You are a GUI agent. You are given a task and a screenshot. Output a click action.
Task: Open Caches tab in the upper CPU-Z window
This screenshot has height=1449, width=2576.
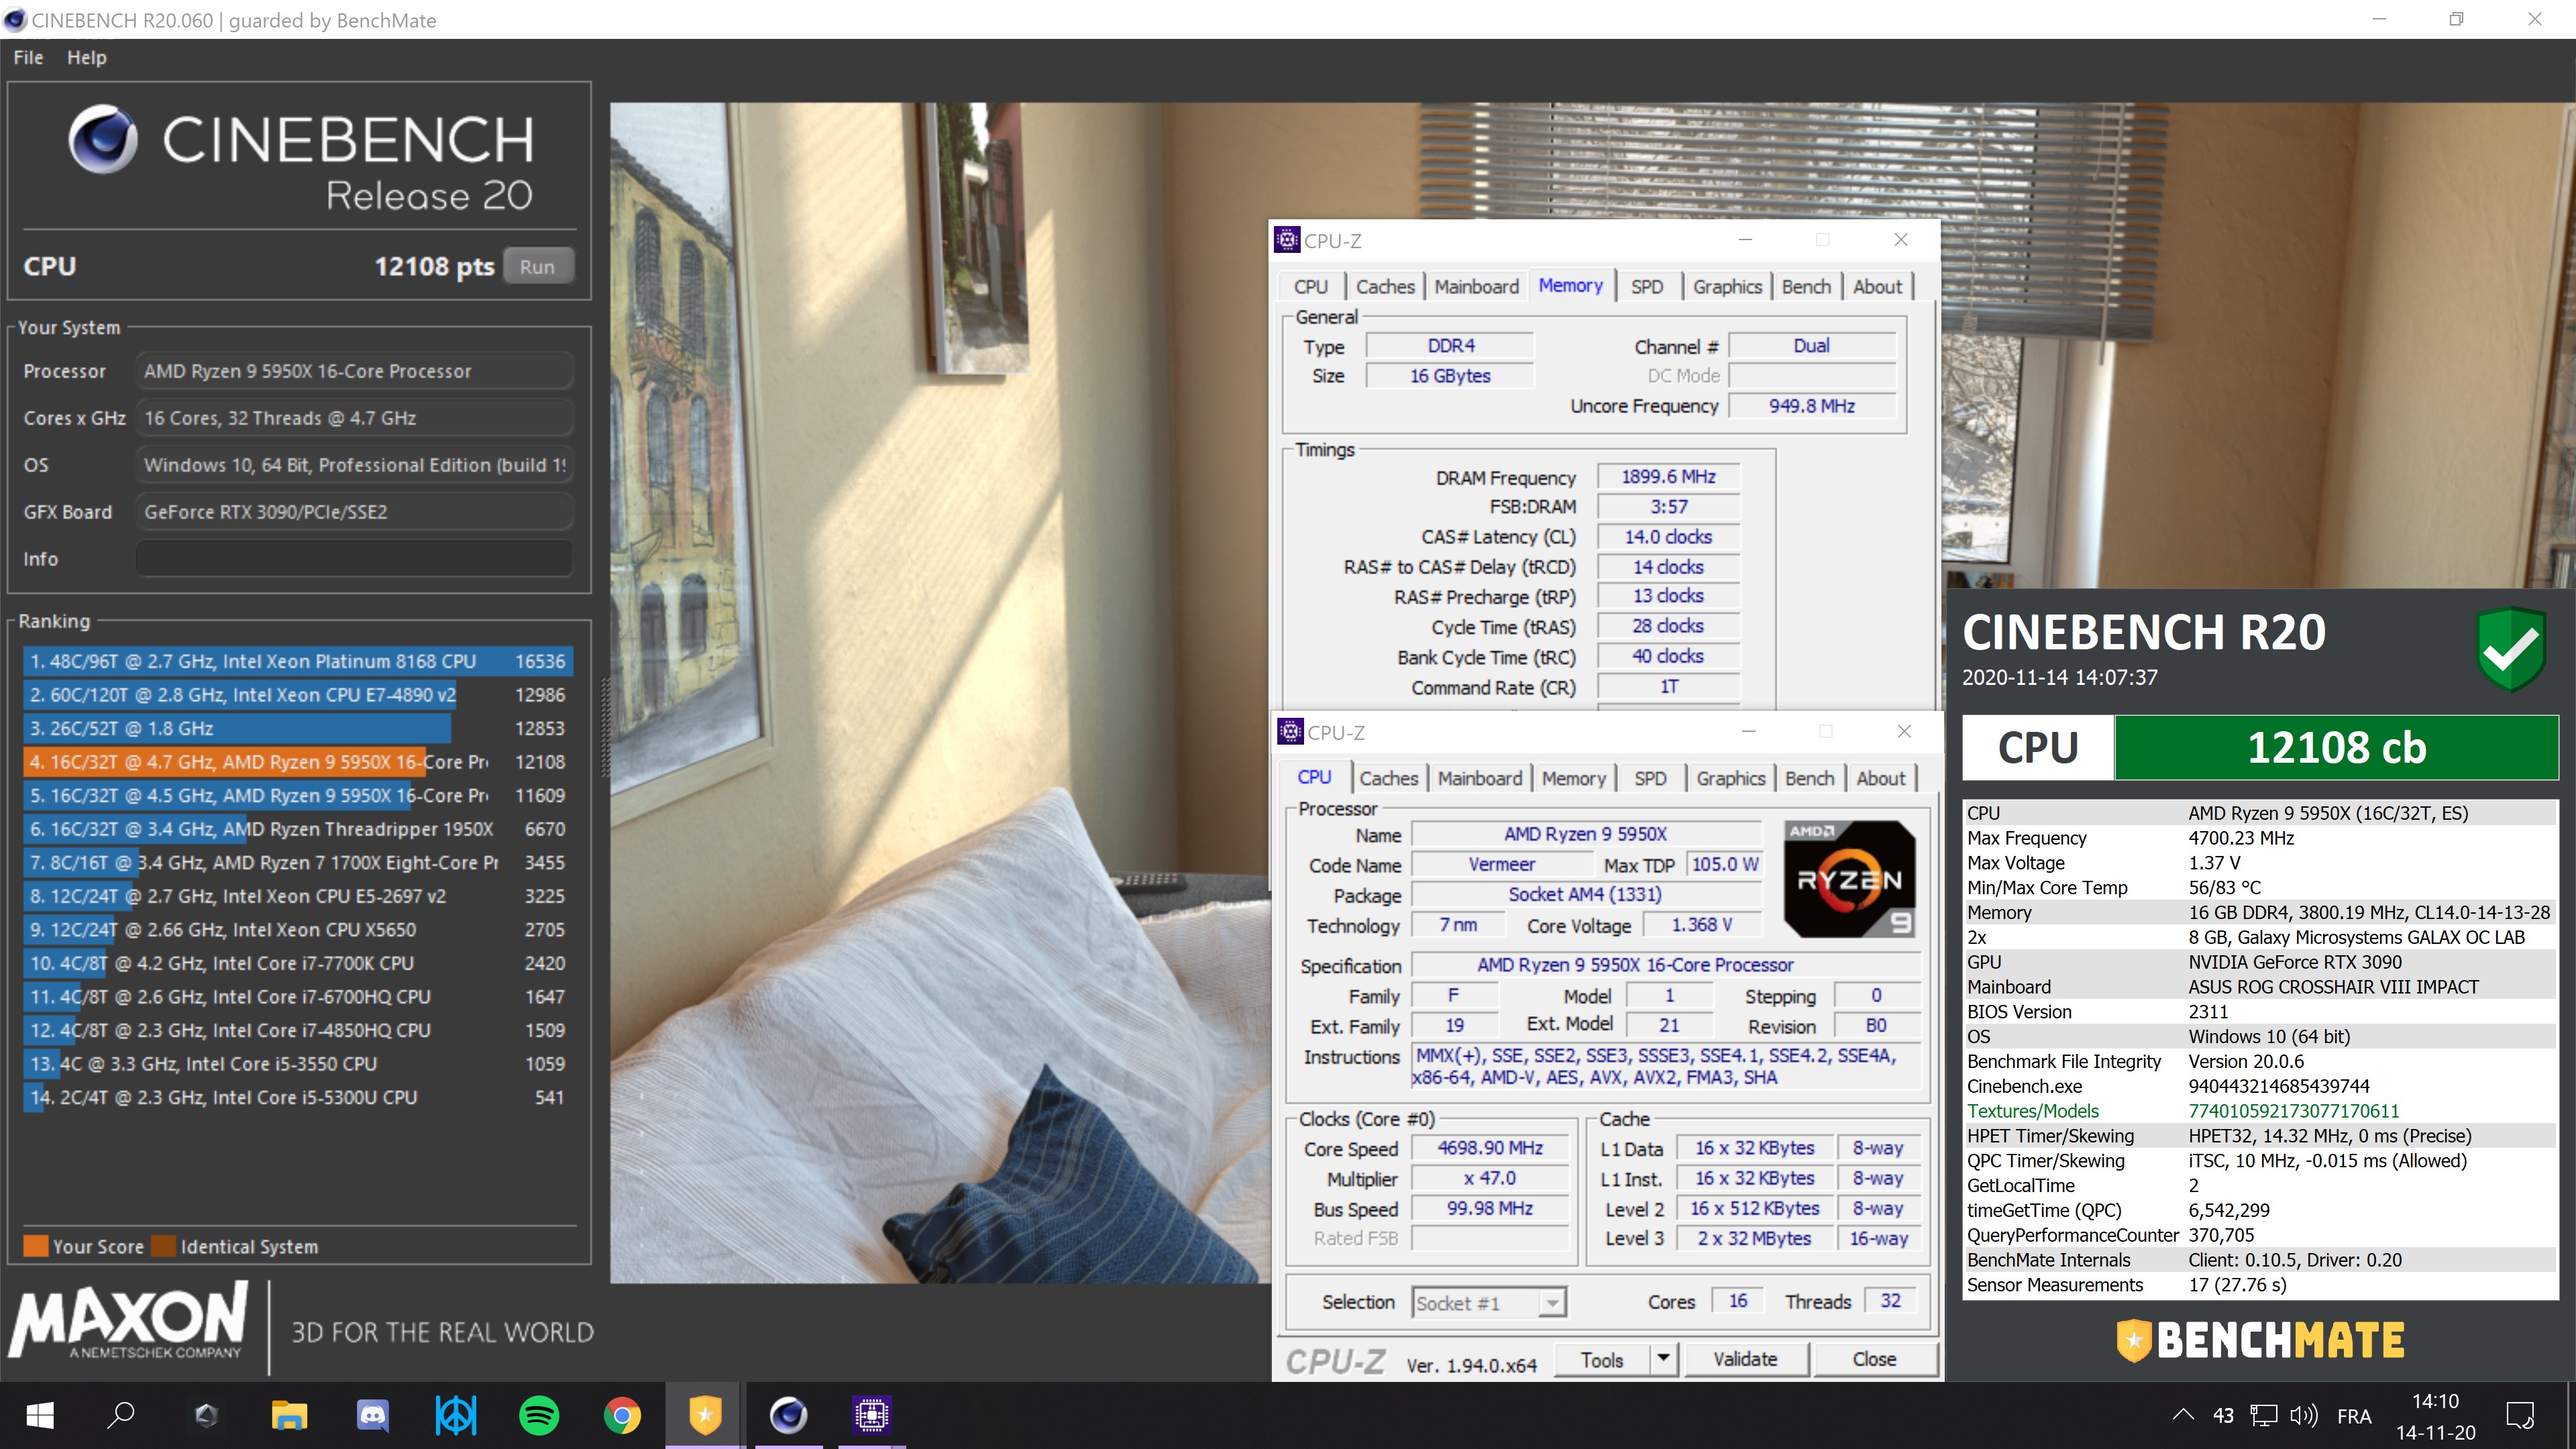tap(1385, 287)
